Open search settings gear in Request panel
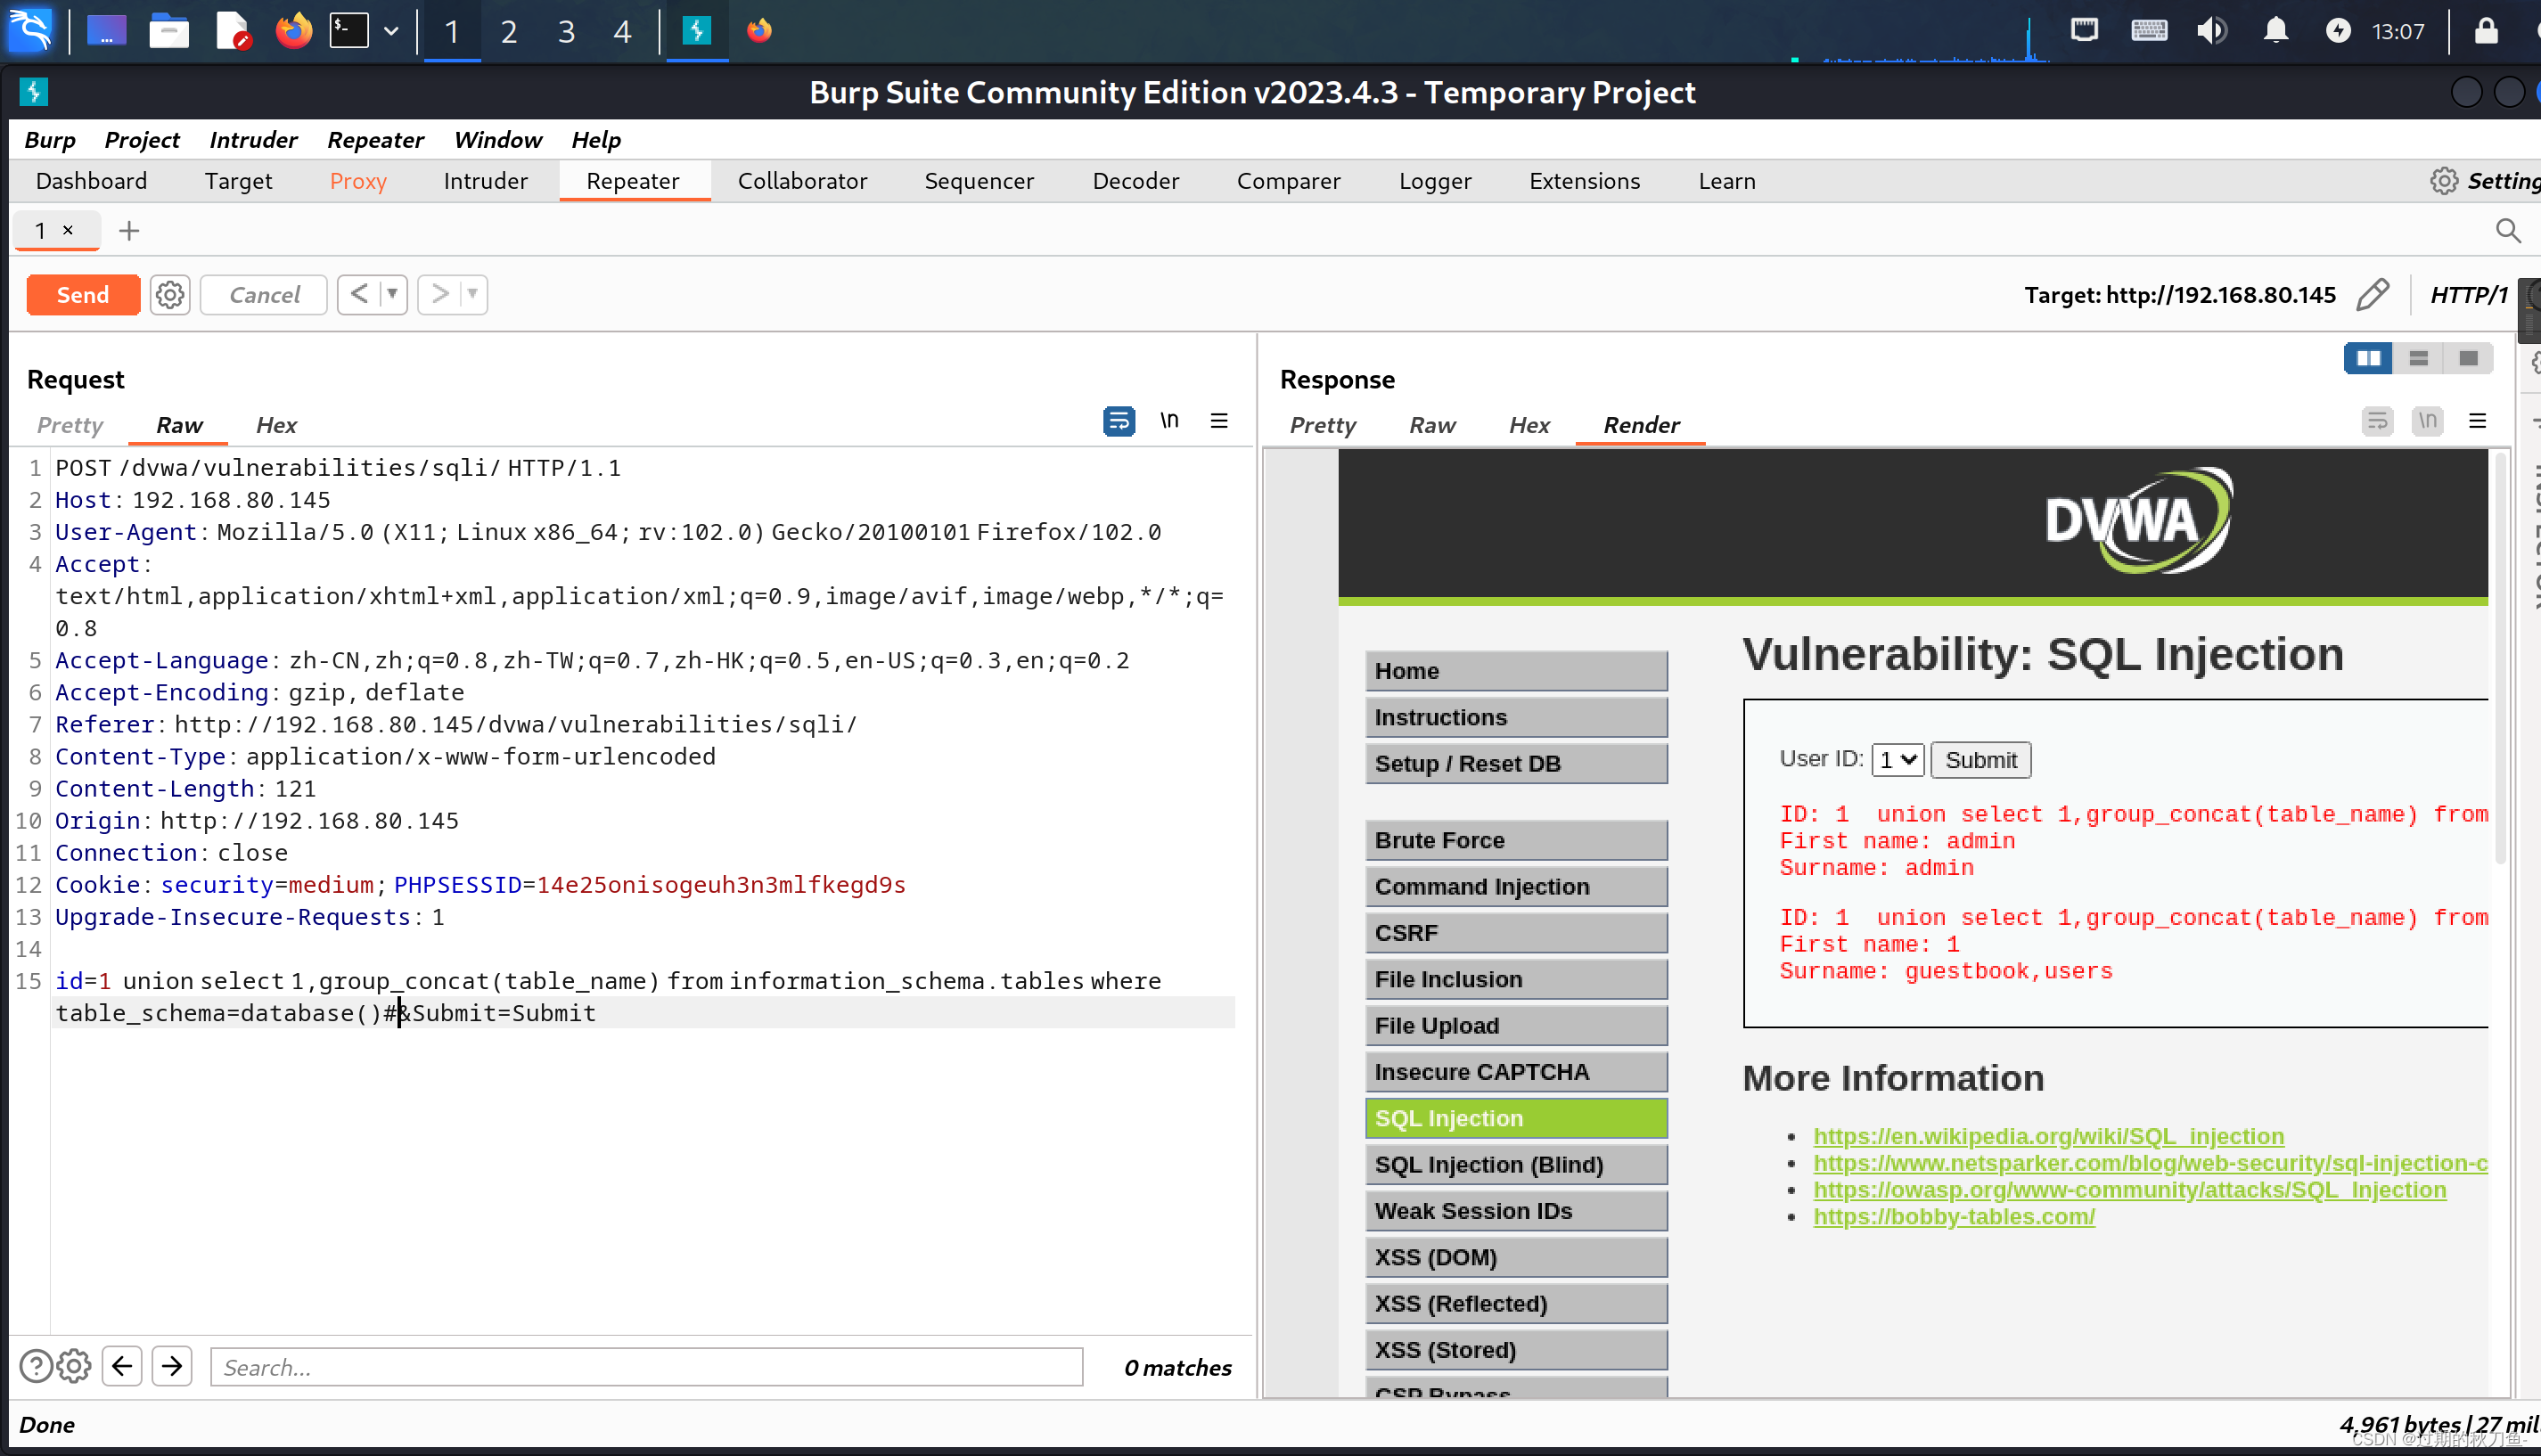 pyautogui.click(x=74, y=1366)
